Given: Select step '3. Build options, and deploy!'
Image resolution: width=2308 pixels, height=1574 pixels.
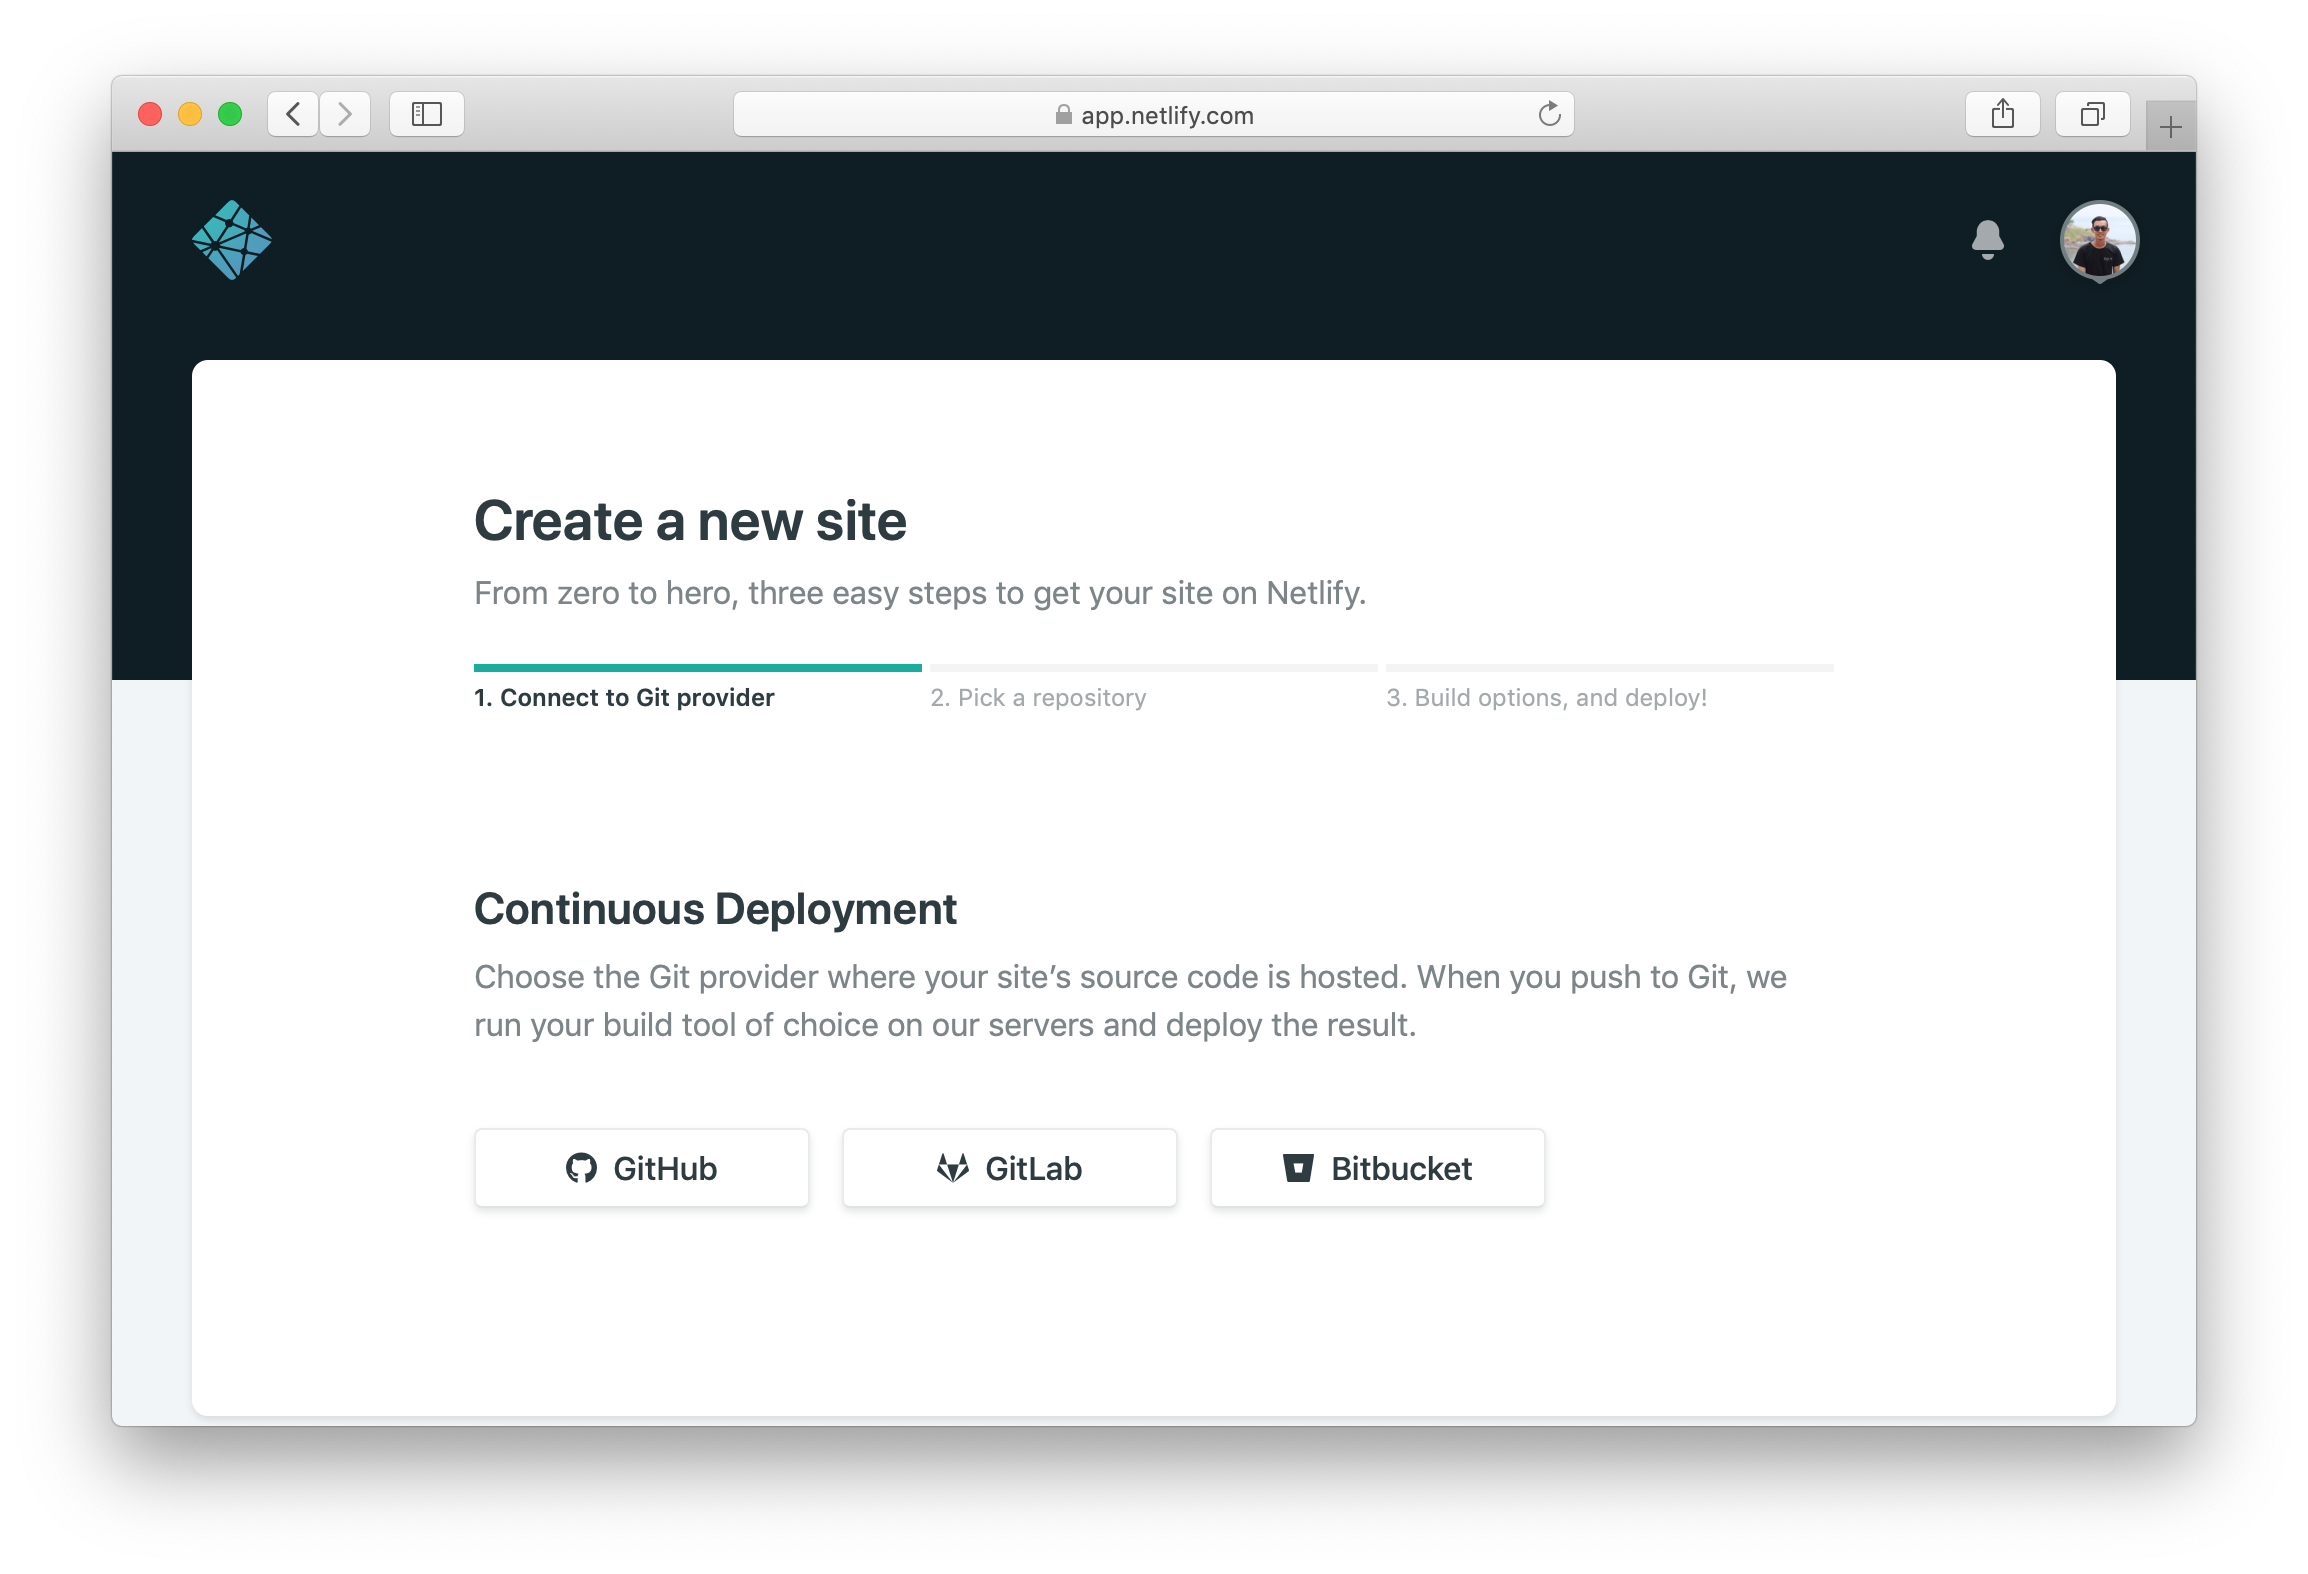Looking at the screenshot, I should [x=1546, y=697].
